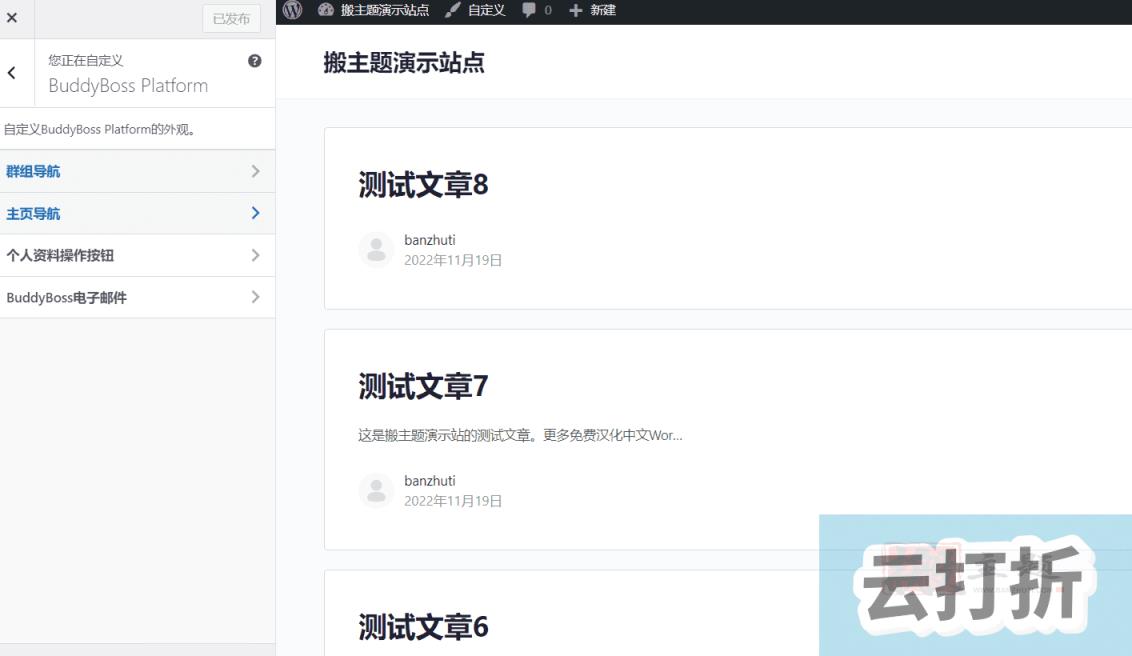Click the 您正在自定义 label
Image resolution: width=1132 pixels, height=656 pixels.
(85, 61)
